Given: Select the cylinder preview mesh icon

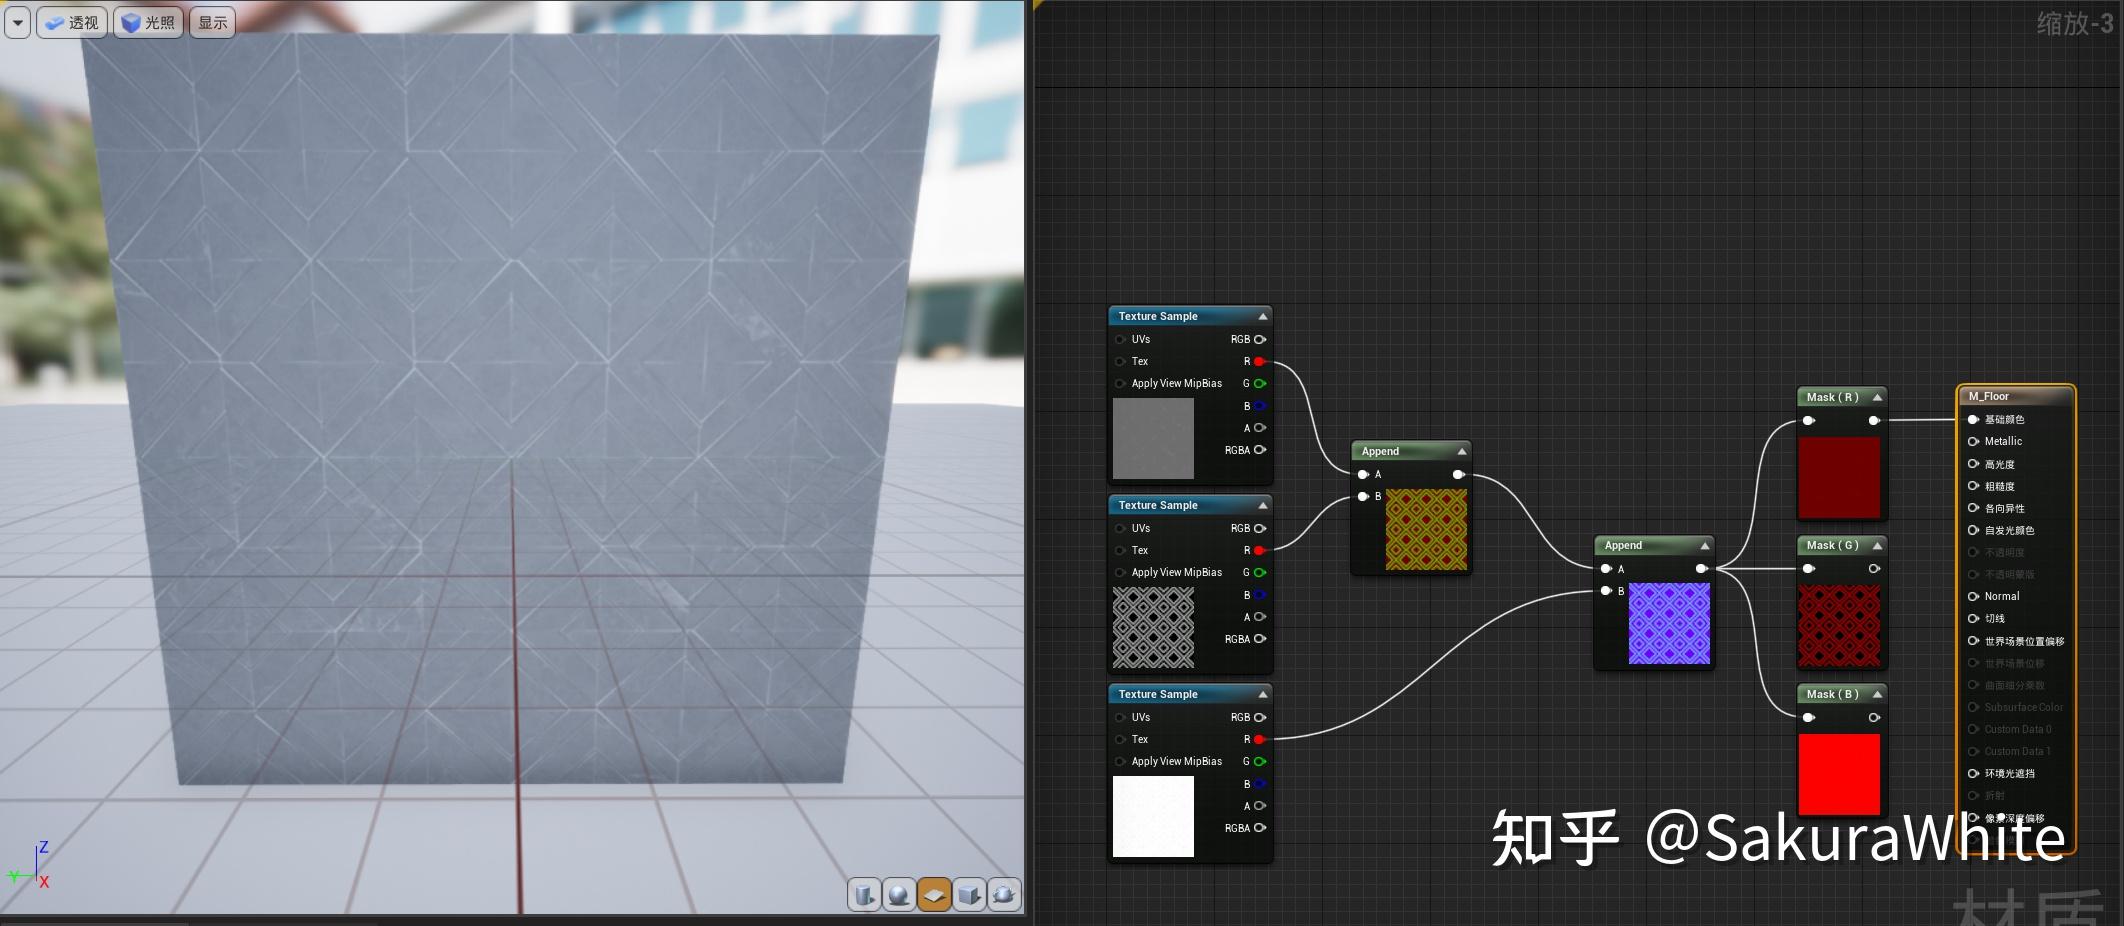Looking at the screenshot, I should [x=864, y=896].
